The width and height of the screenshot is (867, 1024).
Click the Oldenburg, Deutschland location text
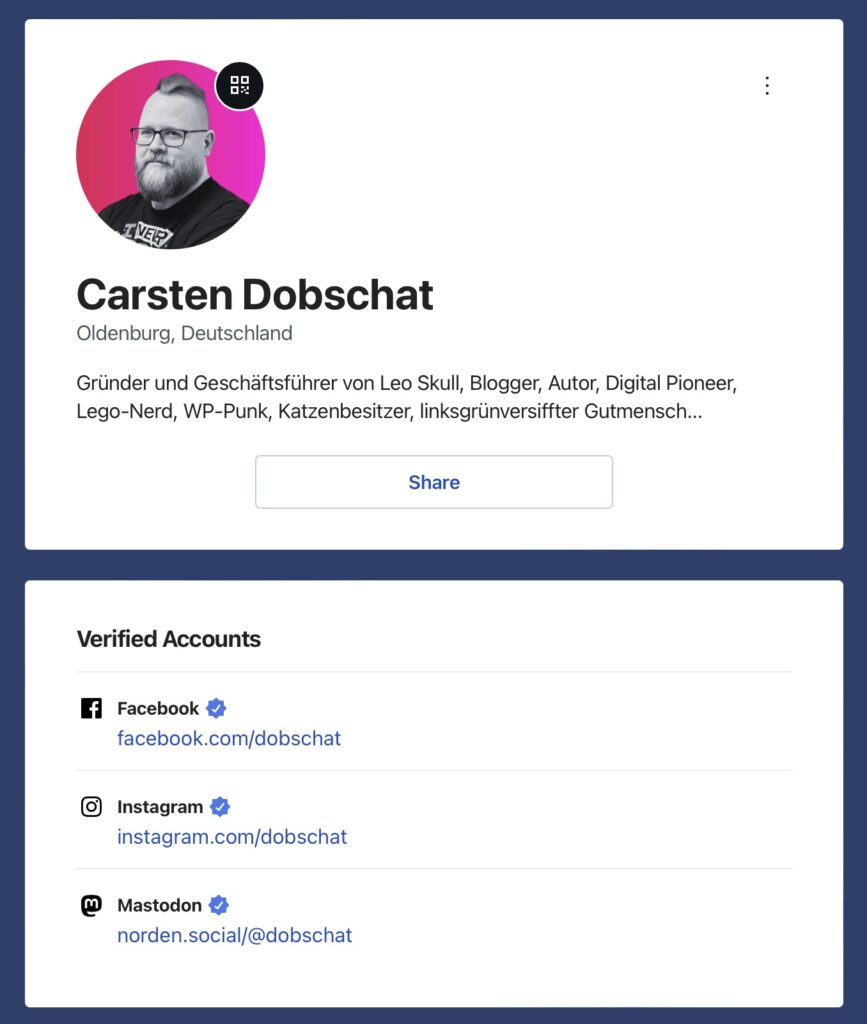(x=184, y=334)
